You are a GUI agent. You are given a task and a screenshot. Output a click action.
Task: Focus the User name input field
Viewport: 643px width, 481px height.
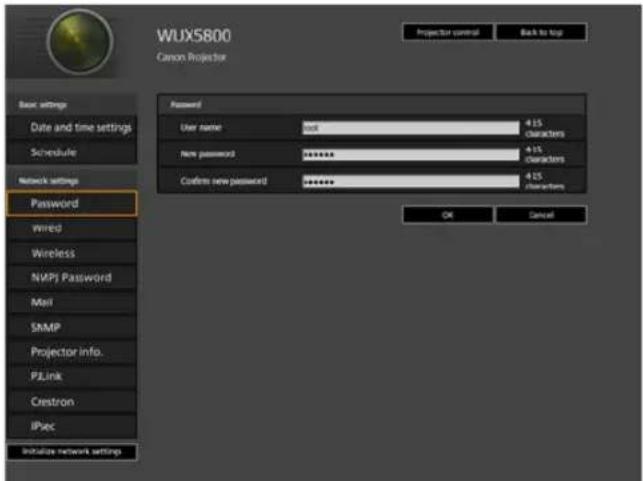click(x=411, y=128)
